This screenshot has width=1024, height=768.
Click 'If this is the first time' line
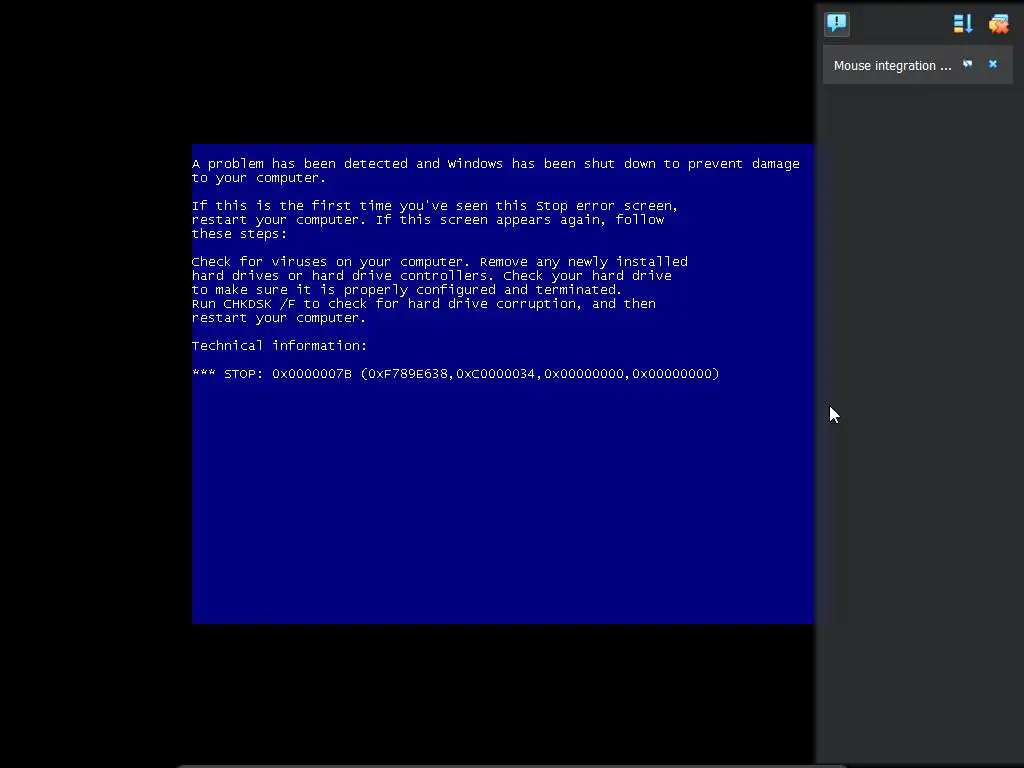434,206
